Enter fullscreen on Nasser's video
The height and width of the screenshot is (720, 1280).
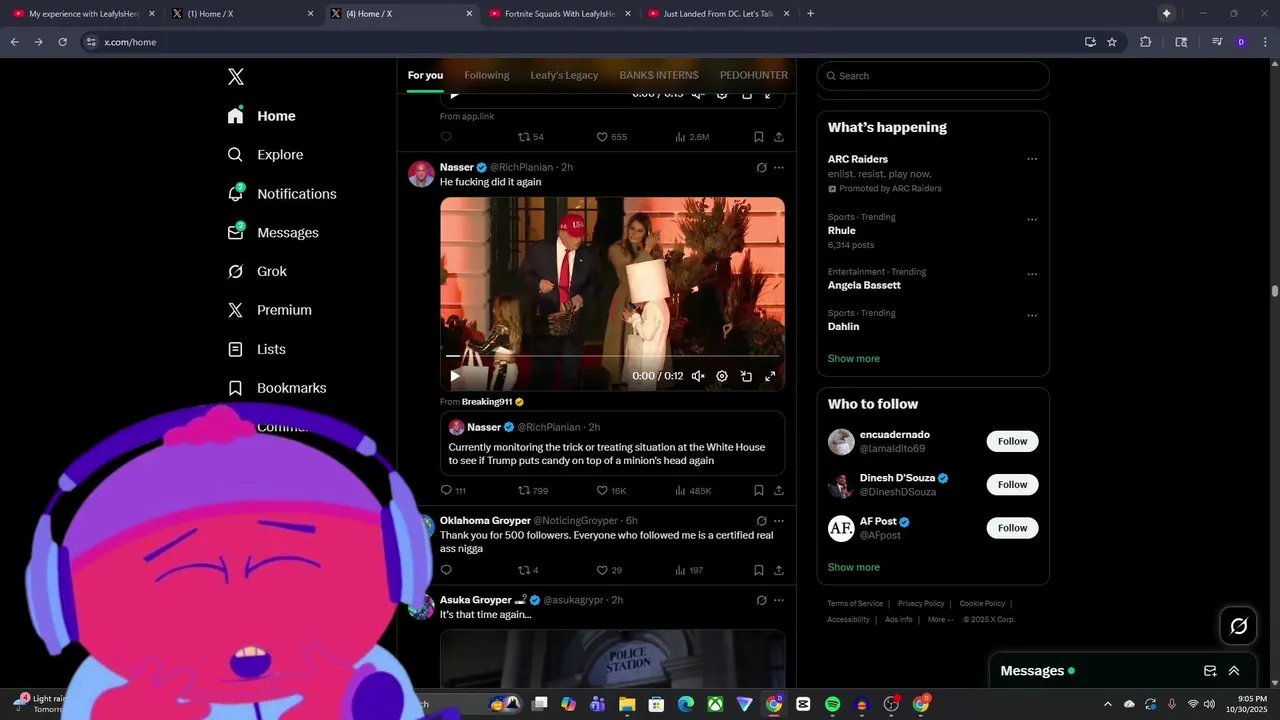pyautogui.click(x=770, y=376)
